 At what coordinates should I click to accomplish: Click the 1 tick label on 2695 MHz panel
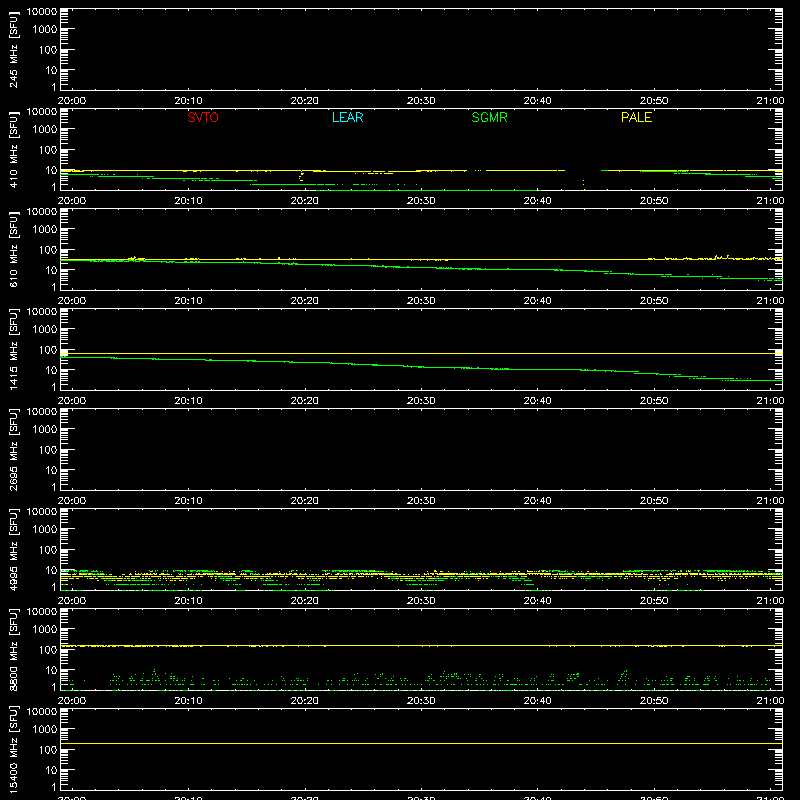pyautogui.click(x=54, y=487)
